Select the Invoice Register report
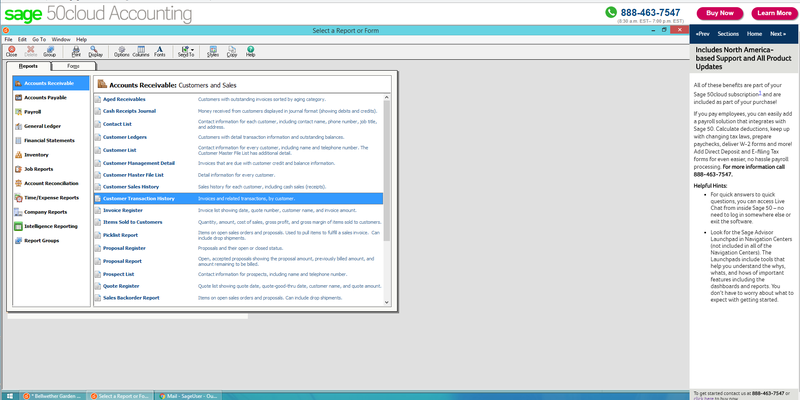 tap(238, 210)
